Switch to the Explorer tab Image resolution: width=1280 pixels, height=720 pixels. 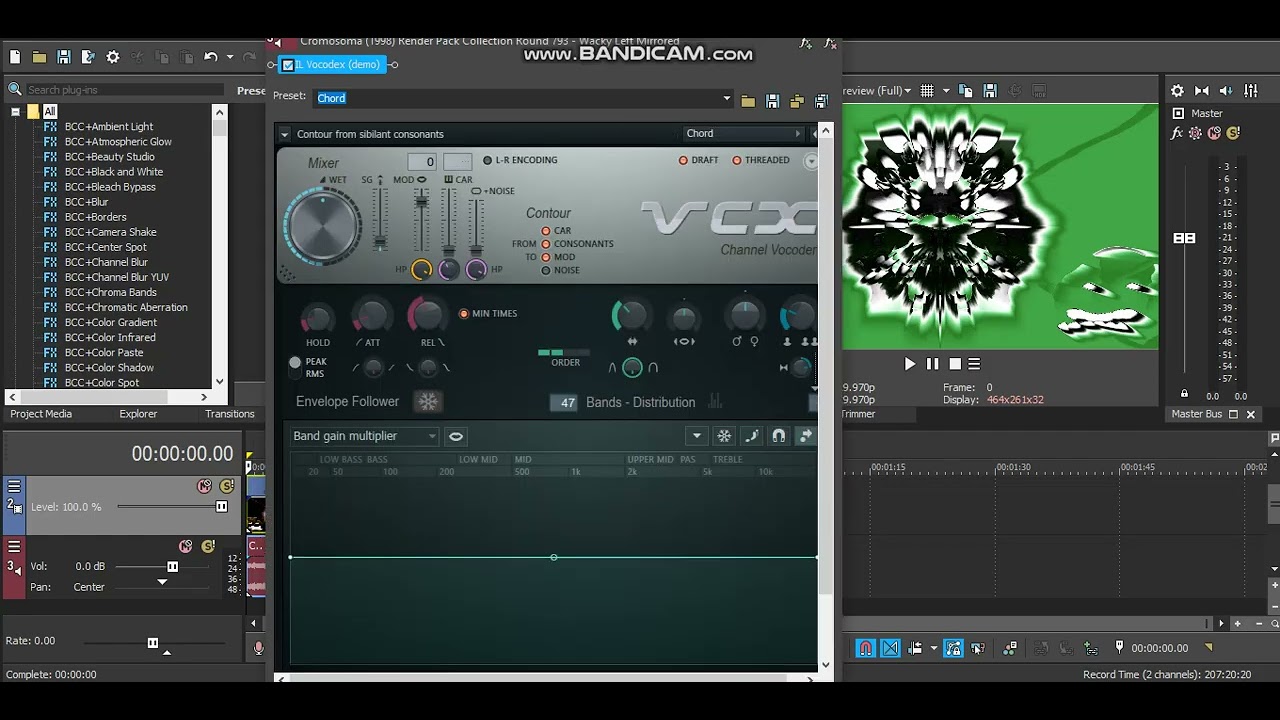coord(138,414)
